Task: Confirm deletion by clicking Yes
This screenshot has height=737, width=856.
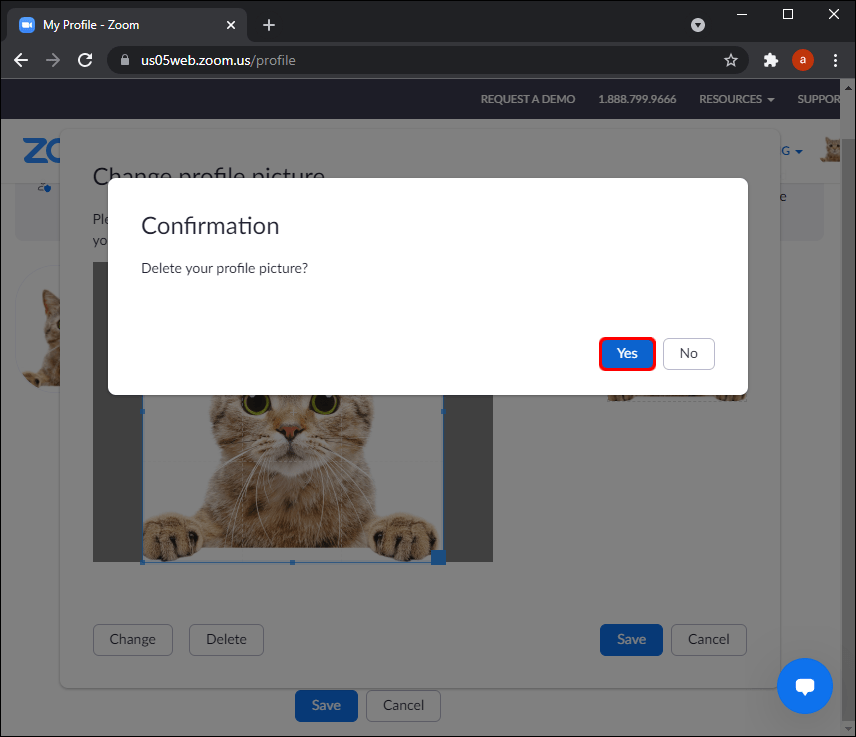Action: click(627, 354)
